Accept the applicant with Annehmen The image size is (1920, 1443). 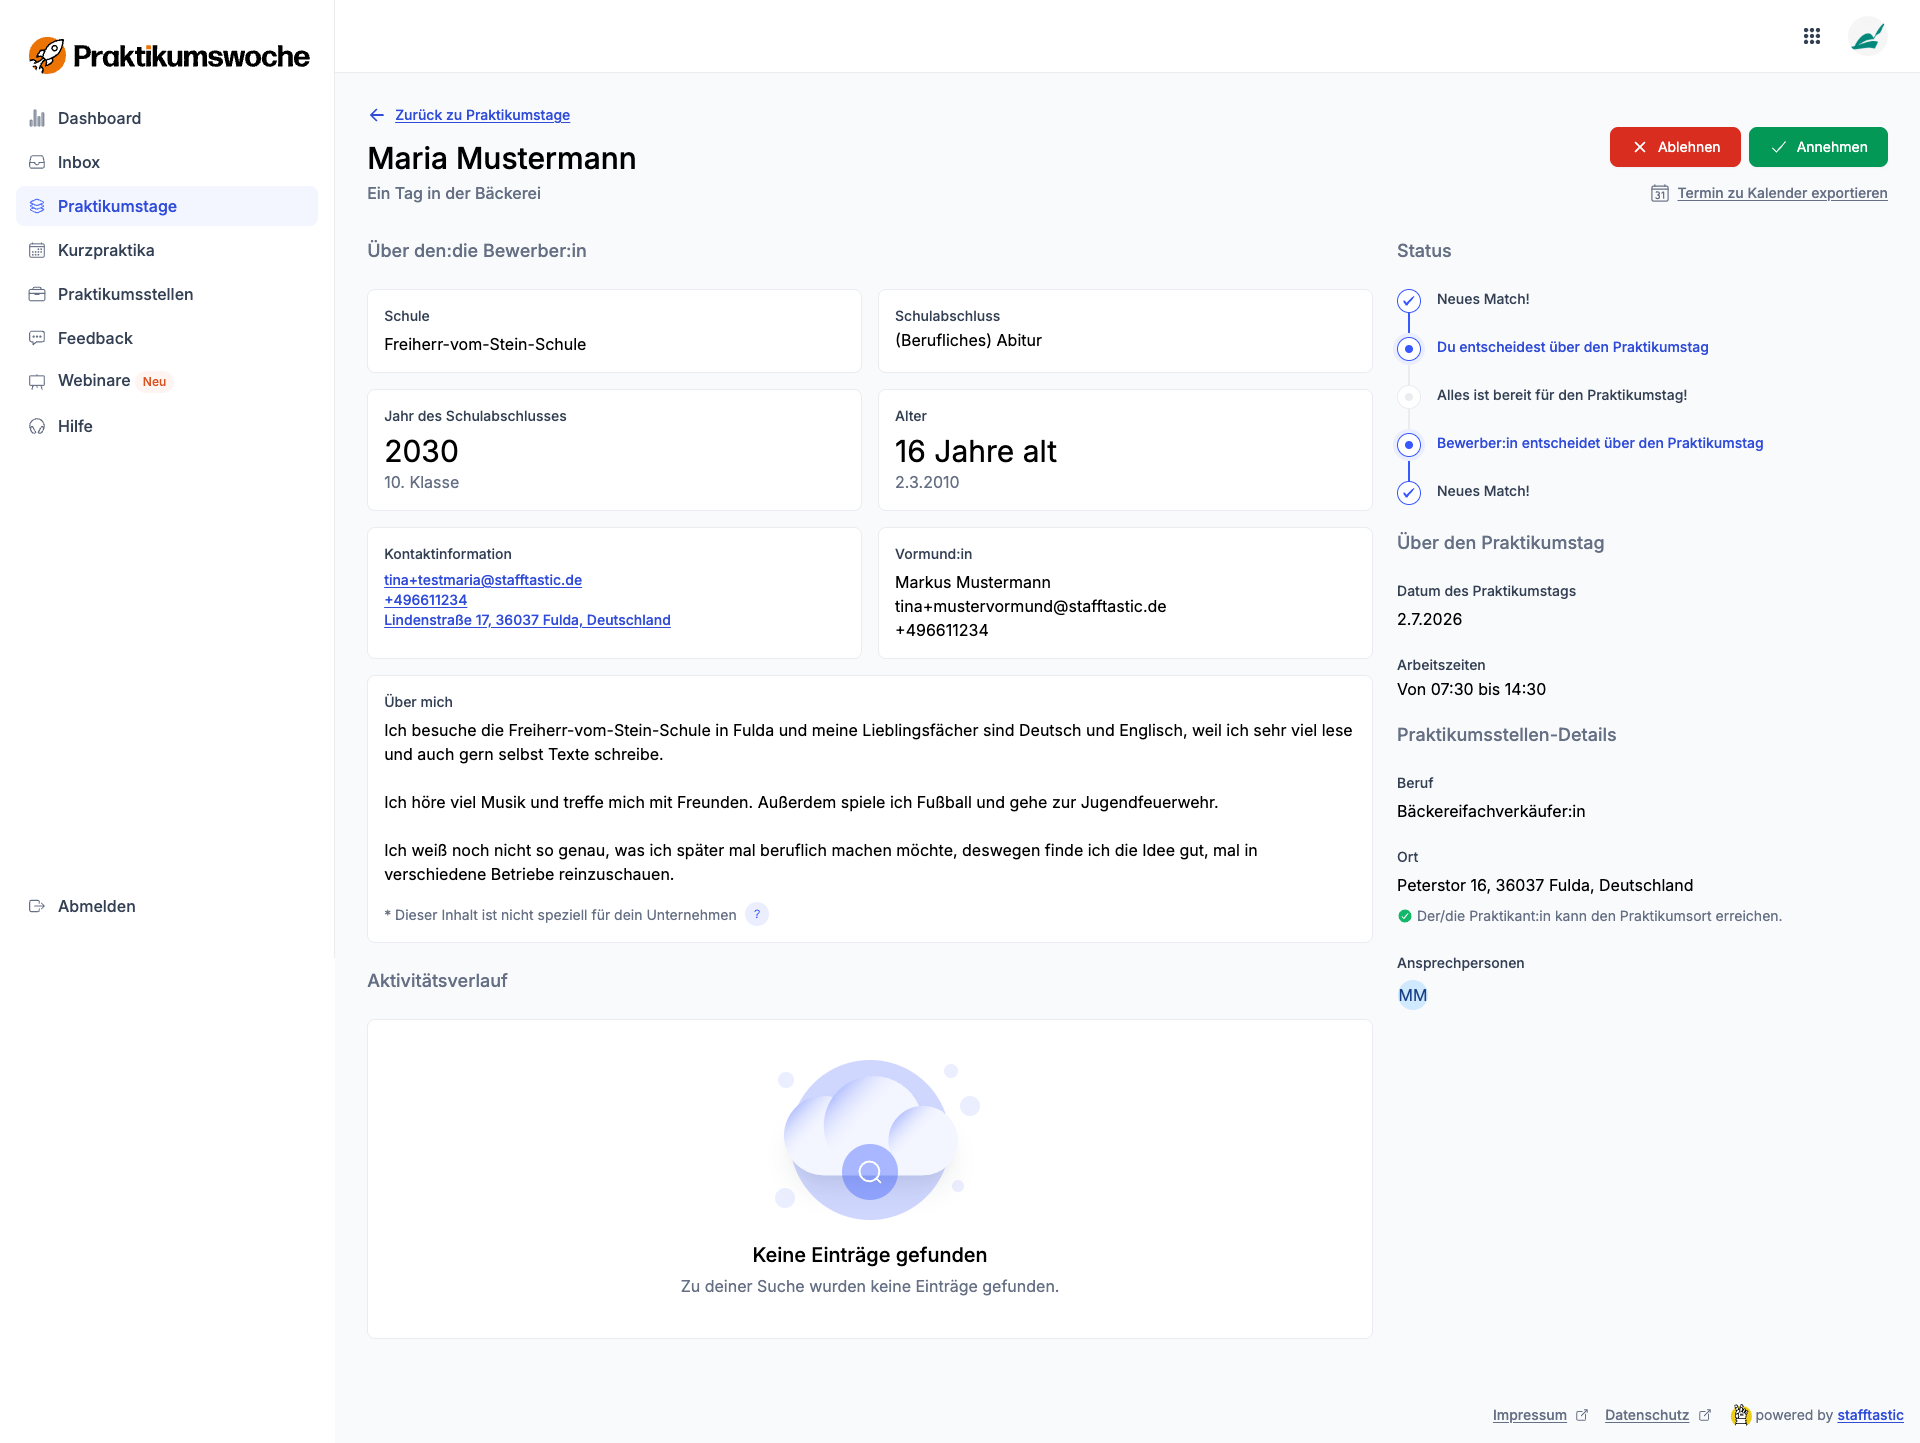(x=1817, y=147)
